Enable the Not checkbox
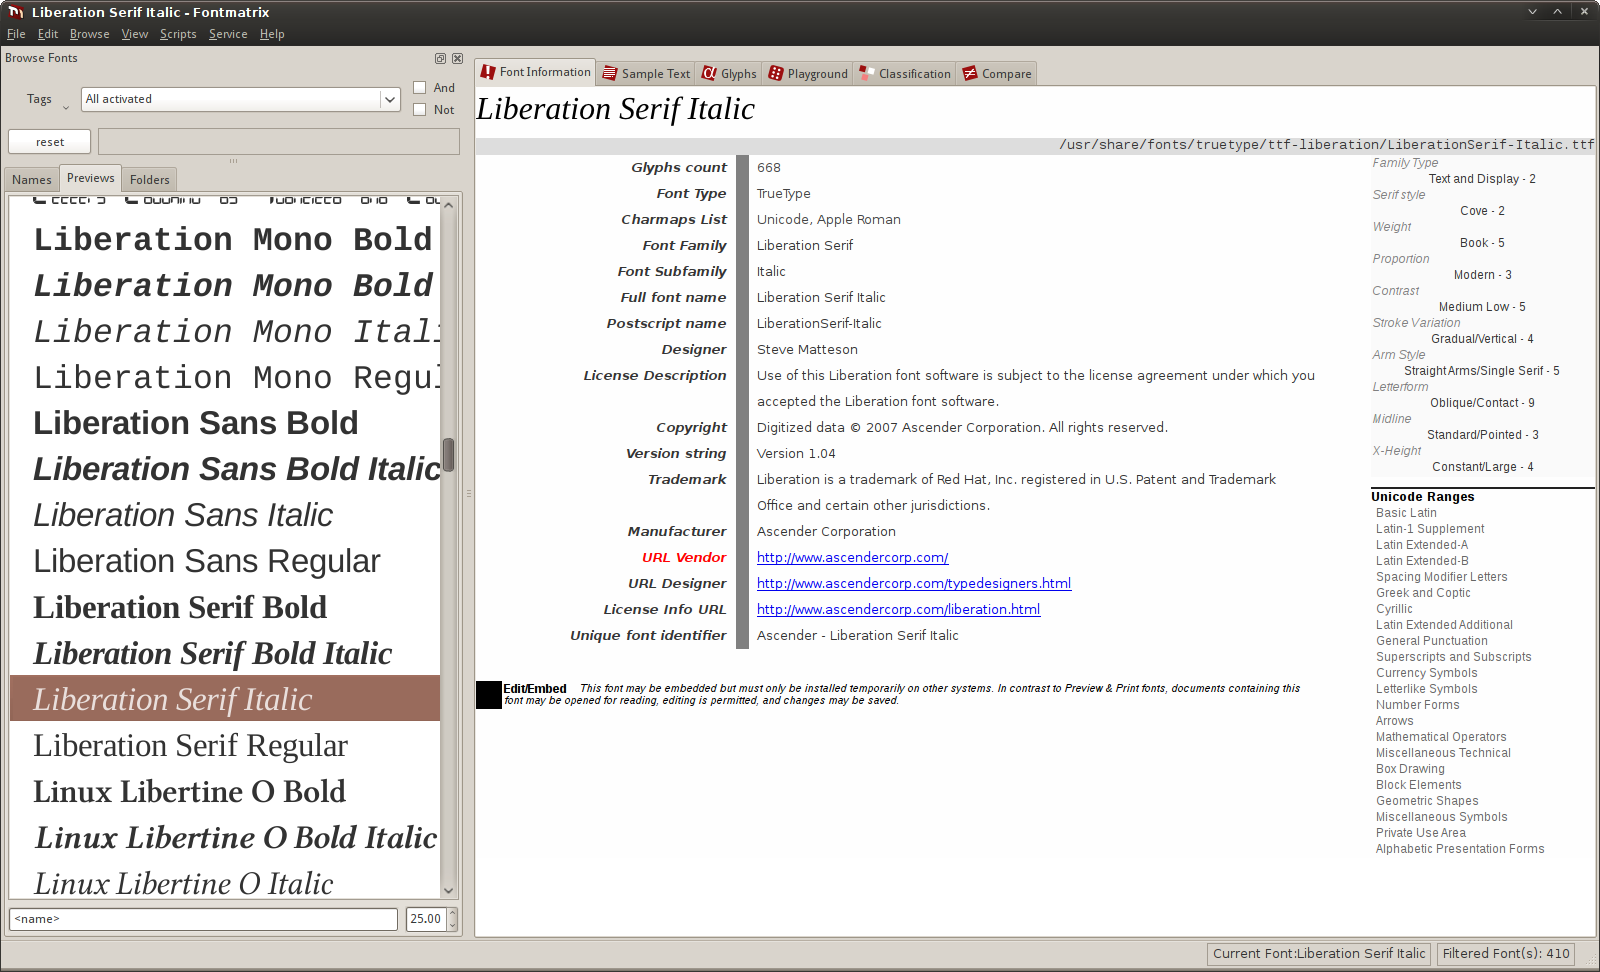This screenshot has width=1600, height=972. 420,110
